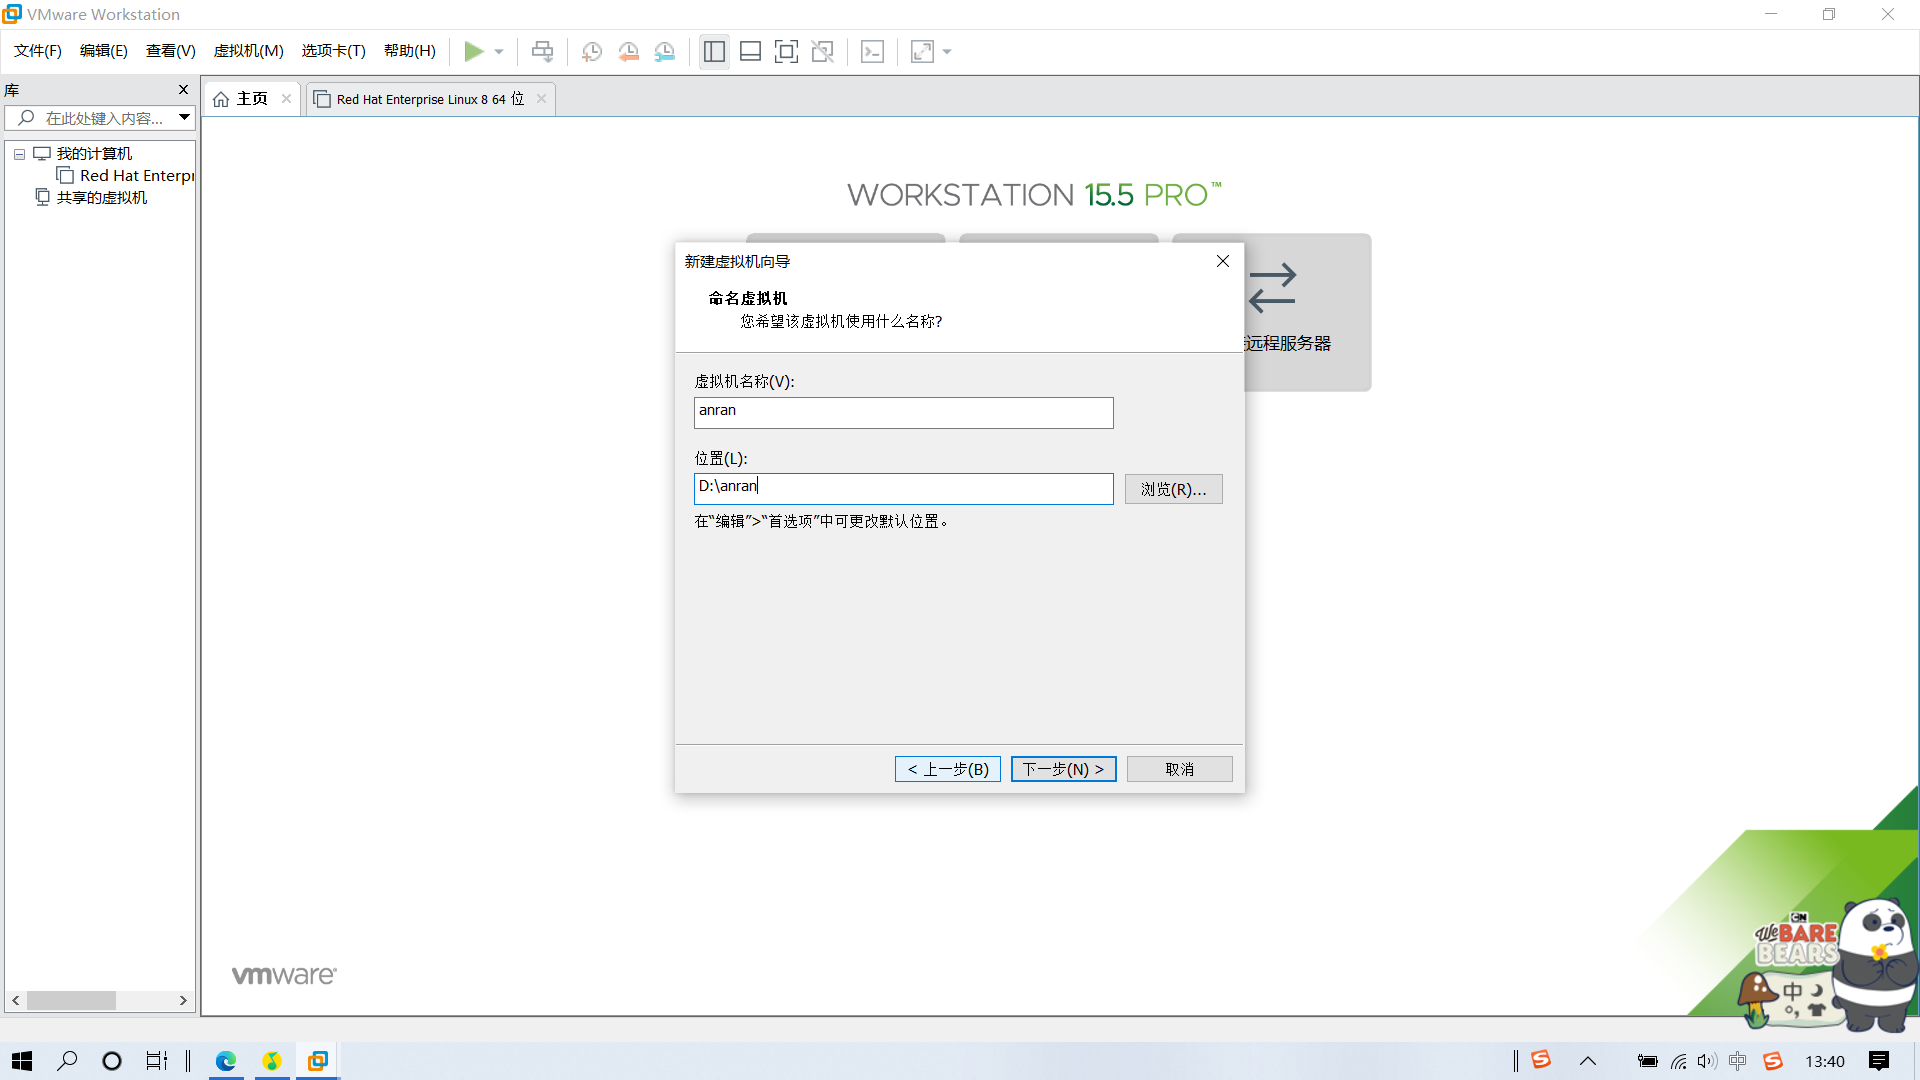Toggle unity mode icon

822,51
